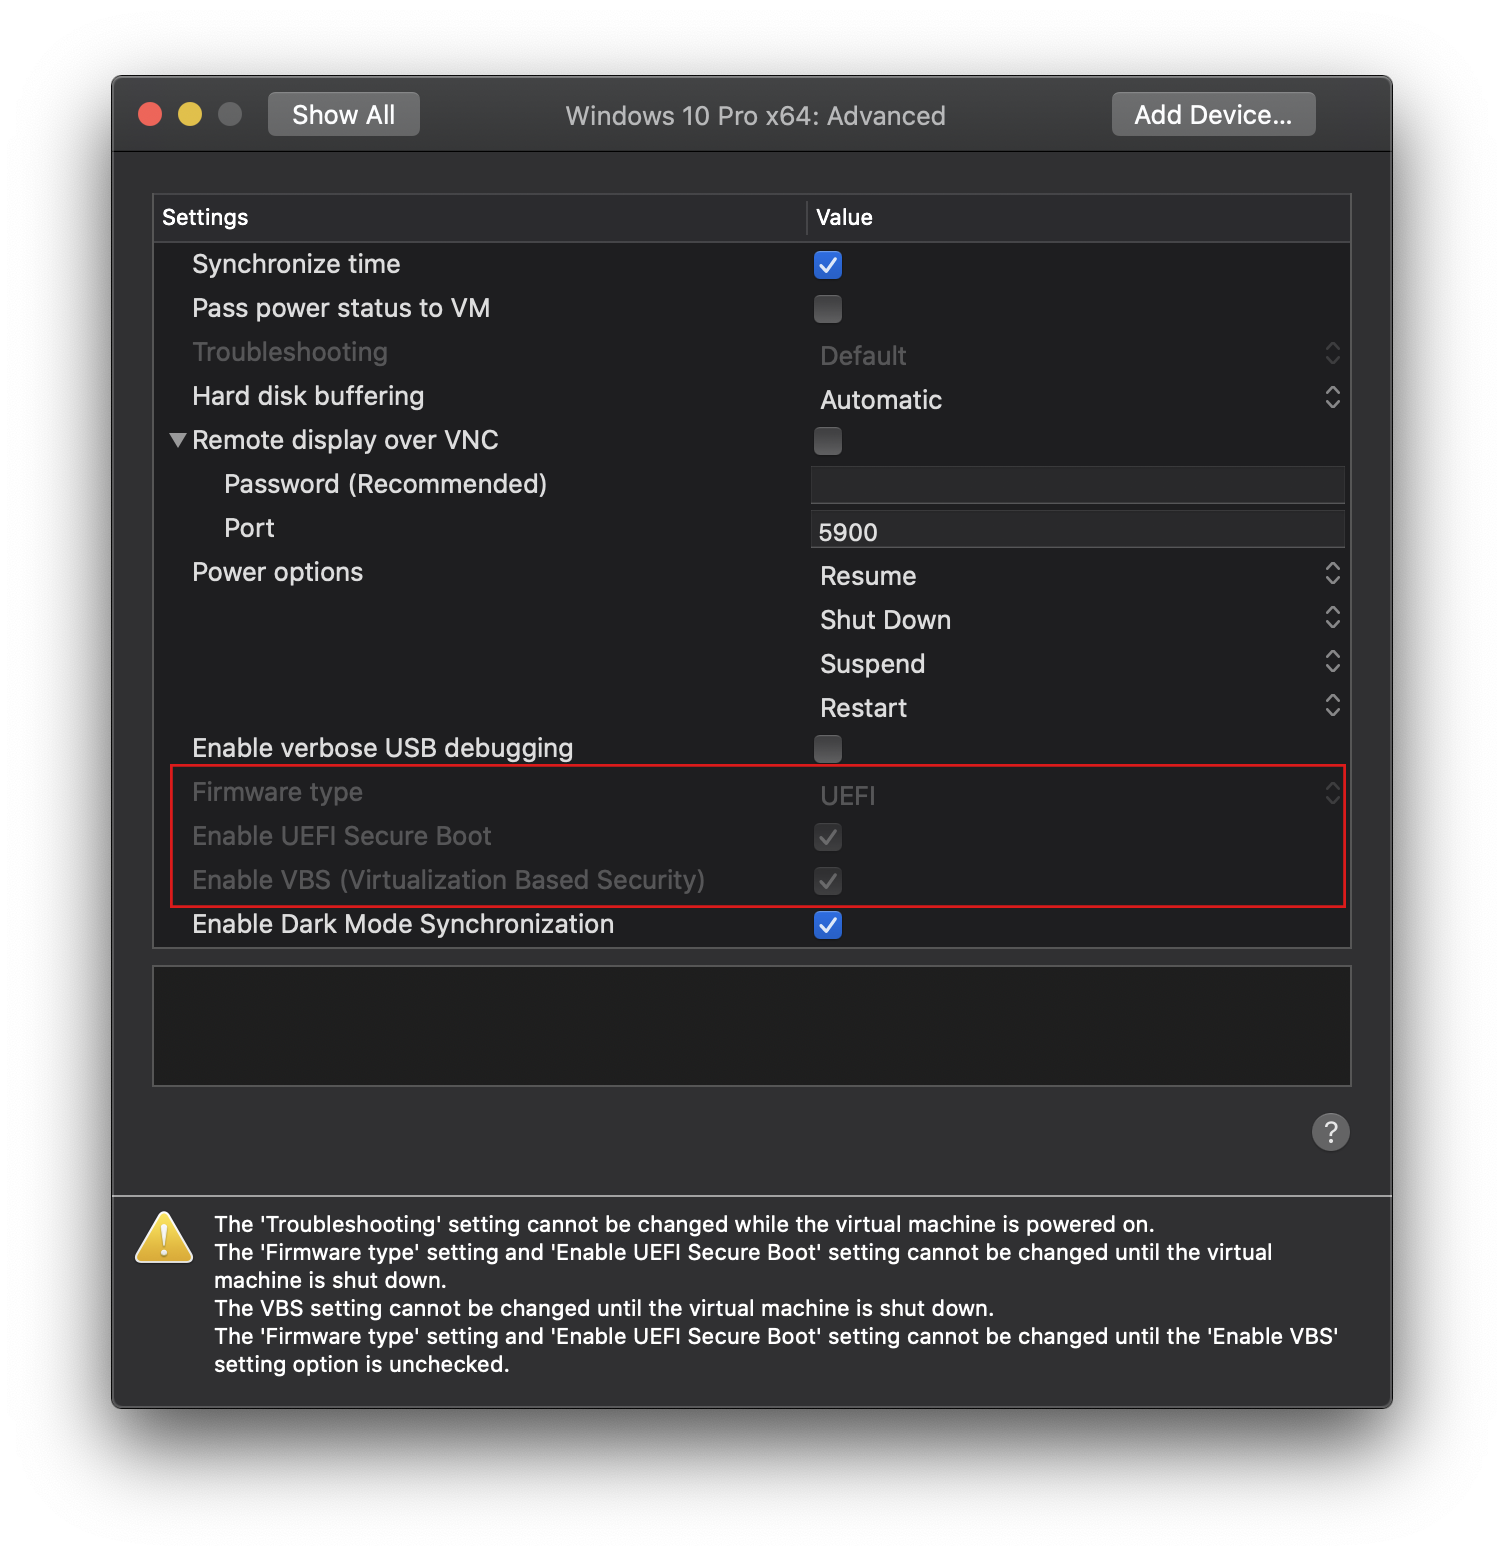Turn off Dark Mode Synchronization checkbox
This screenshot has height=1556, width=1504.
[828, 925]
